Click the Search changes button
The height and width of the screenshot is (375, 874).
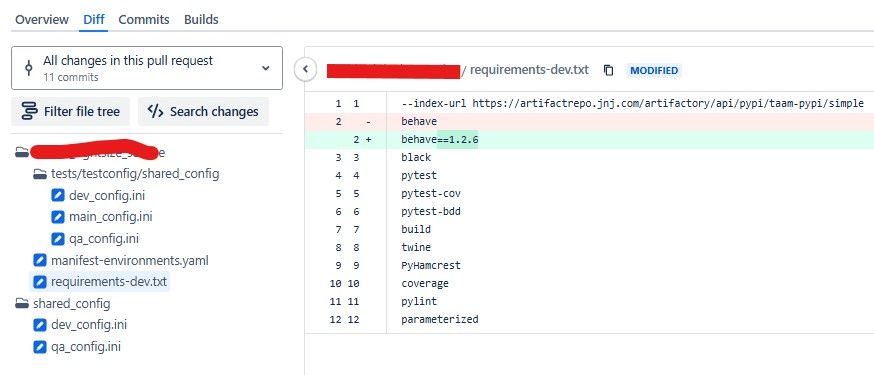pos(203,111)
